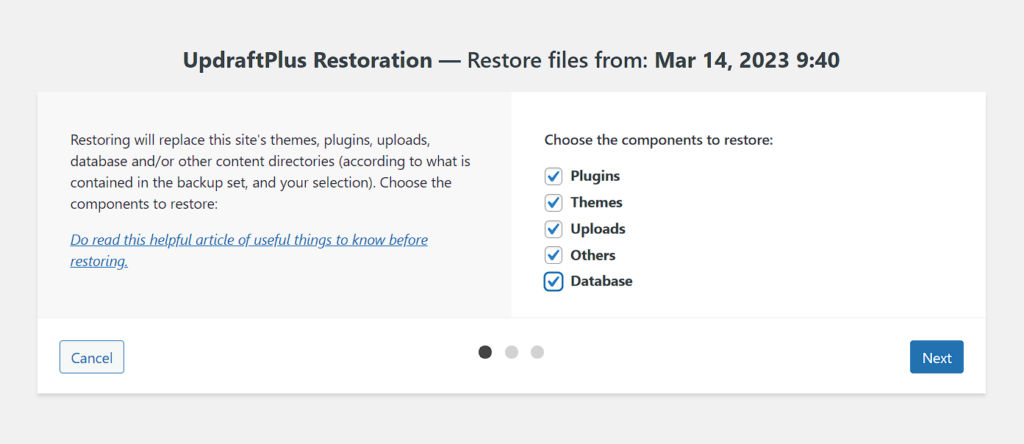Select the Uploads label text
The width and height of the screenshot is (1024, 444).
point(598,229)
